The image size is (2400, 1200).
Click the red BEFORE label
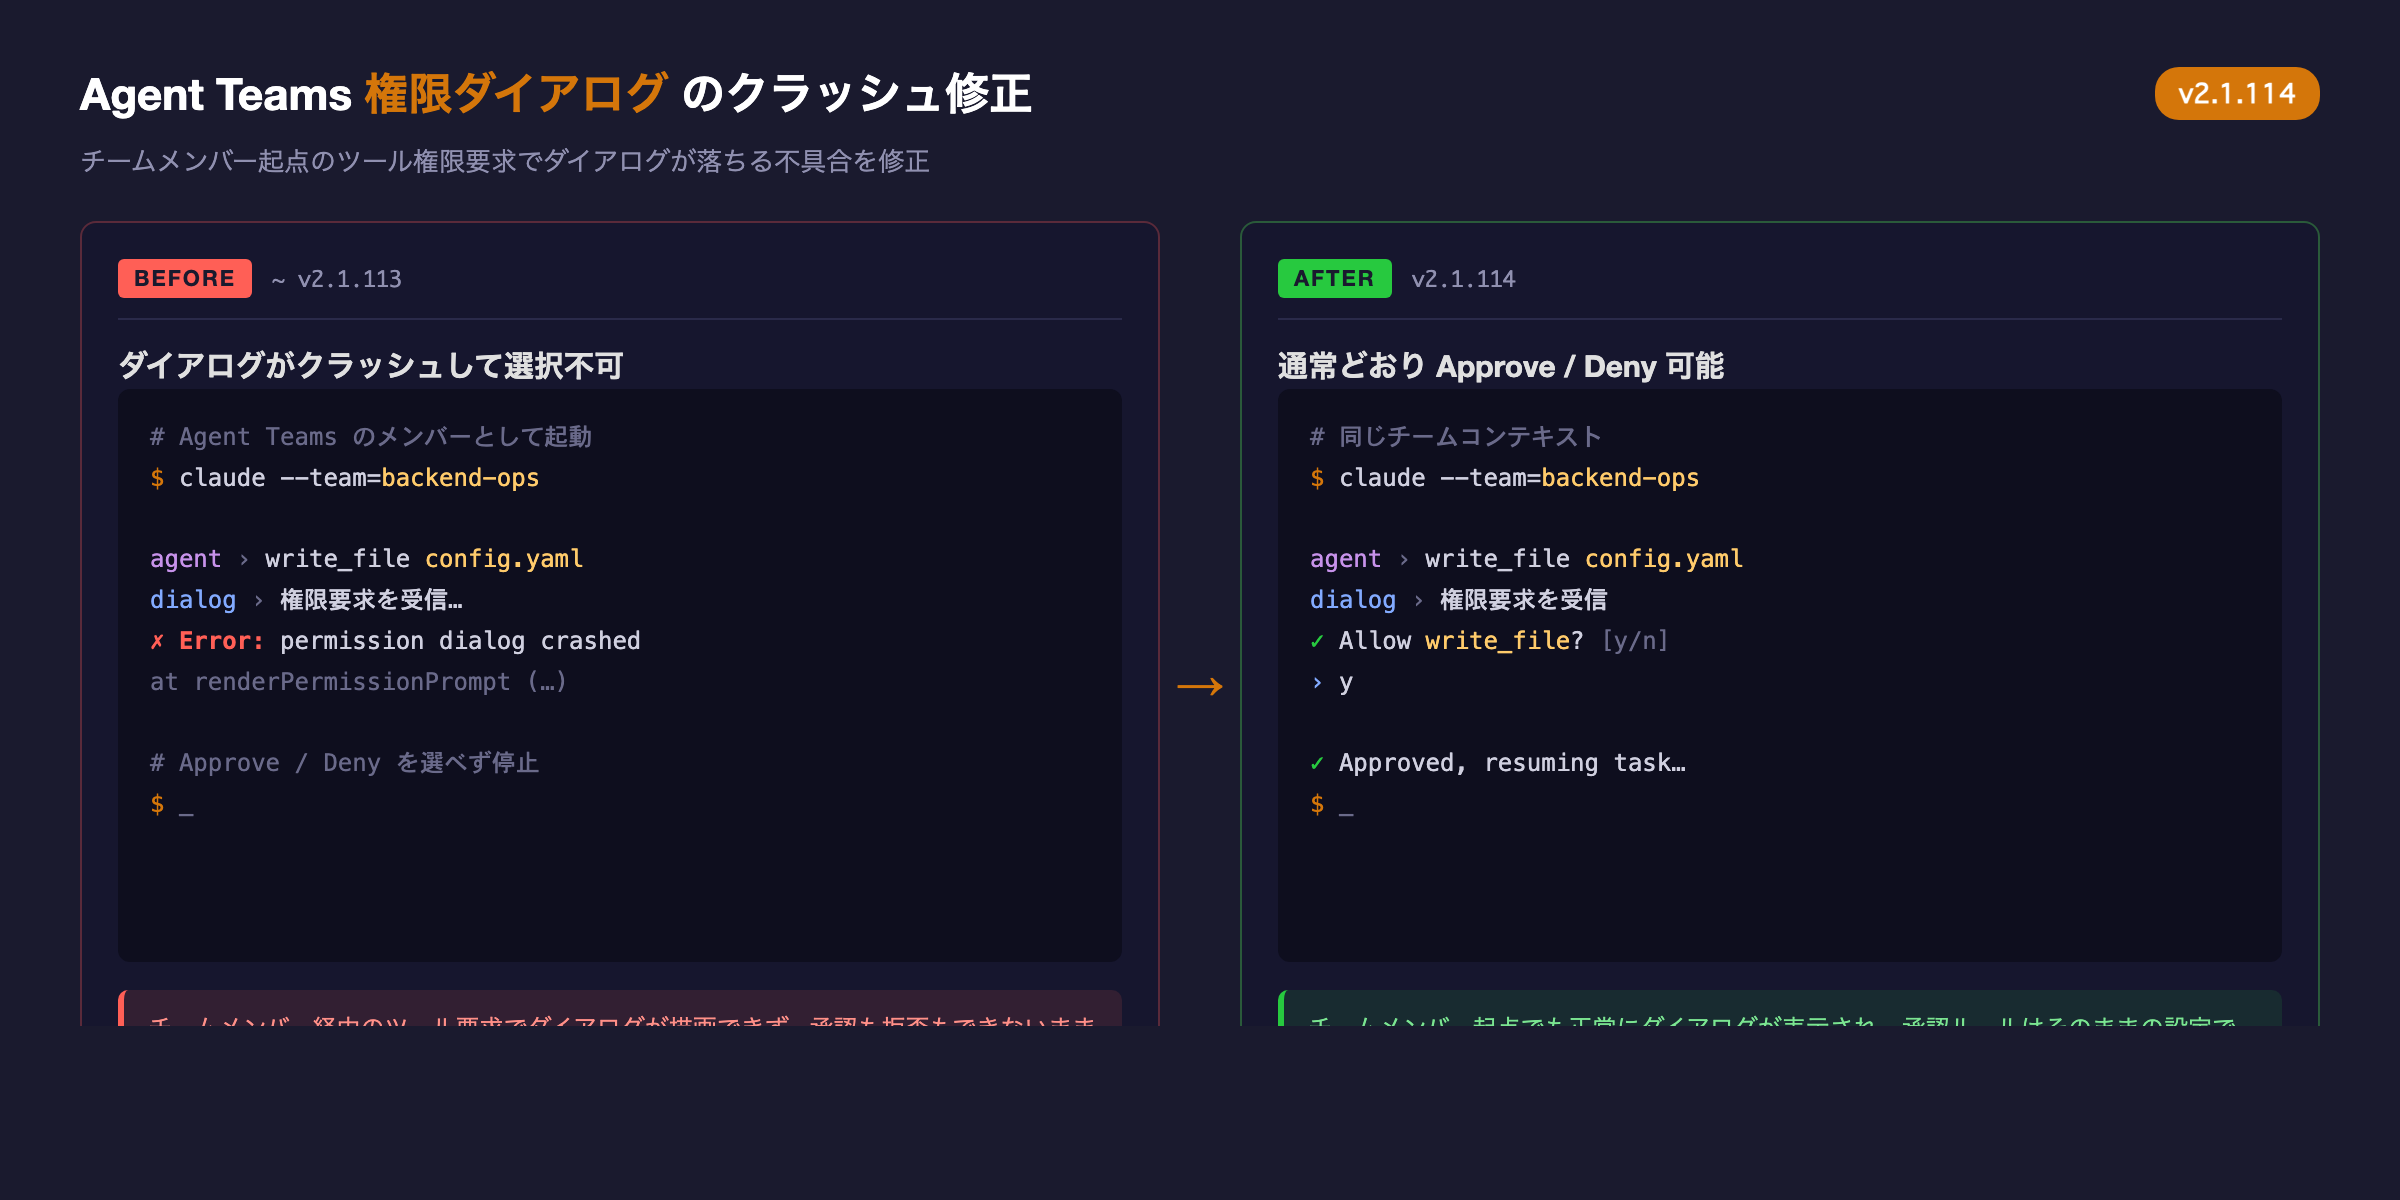click(185, 278)
